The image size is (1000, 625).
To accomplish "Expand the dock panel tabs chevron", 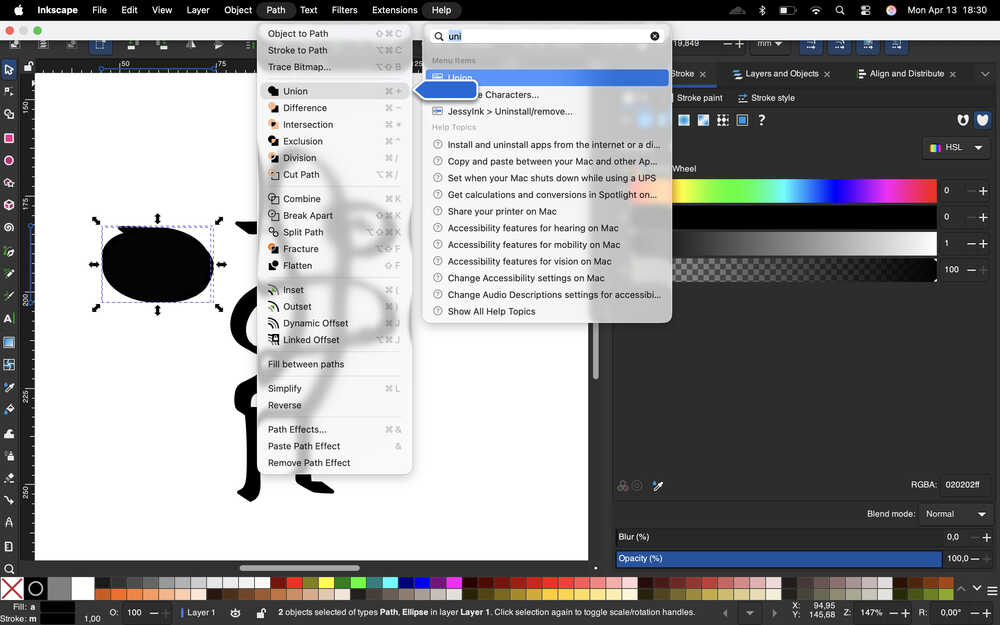I will click(x=985, y=74).
